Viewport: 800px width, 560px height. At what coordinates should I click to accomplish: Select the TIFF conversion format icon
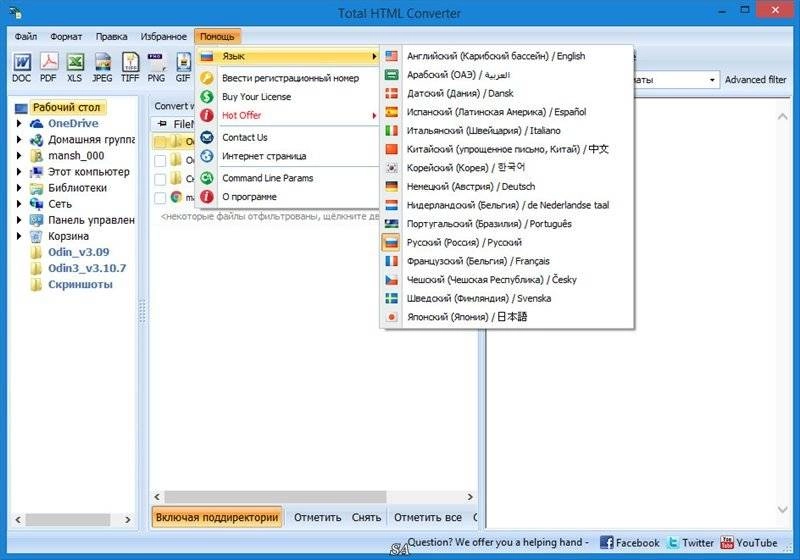coord(130,67)
